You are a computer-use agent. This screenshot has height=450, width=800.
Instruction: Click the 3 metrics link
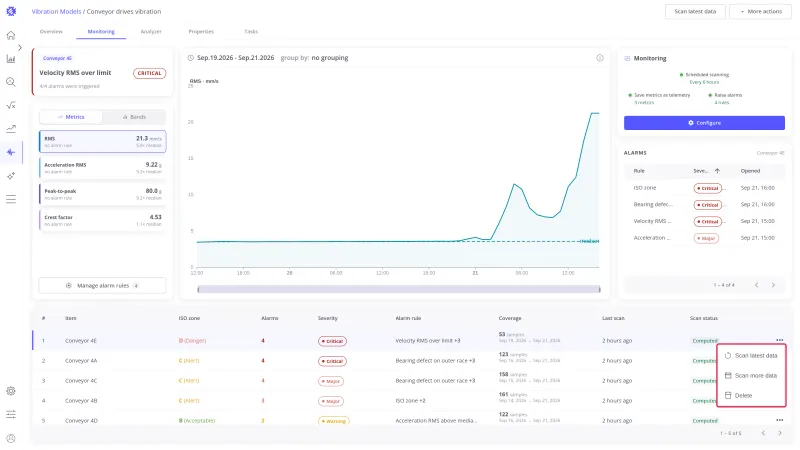tap(644, 103)
